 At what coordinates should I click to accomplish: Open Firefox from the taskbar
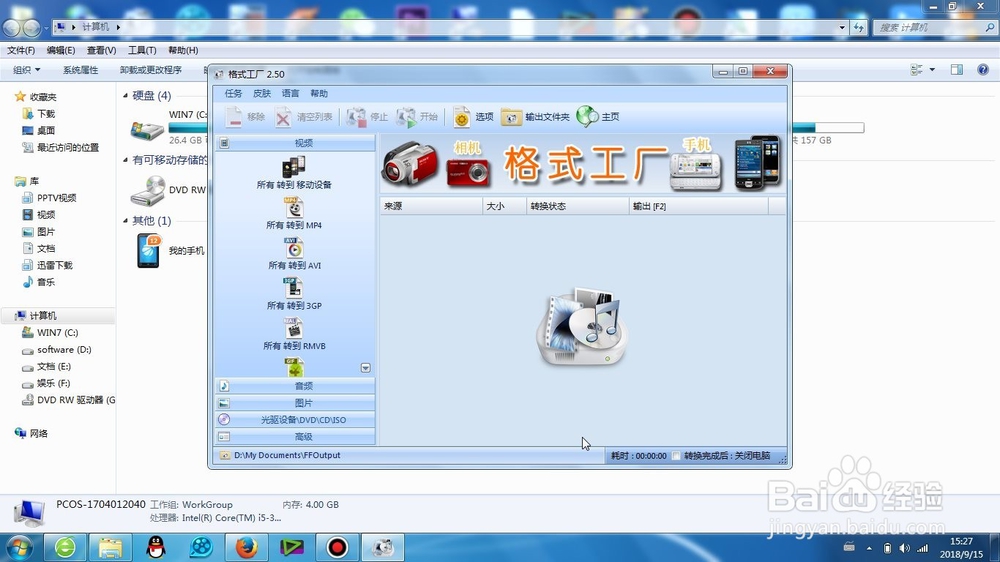[246, 547]
